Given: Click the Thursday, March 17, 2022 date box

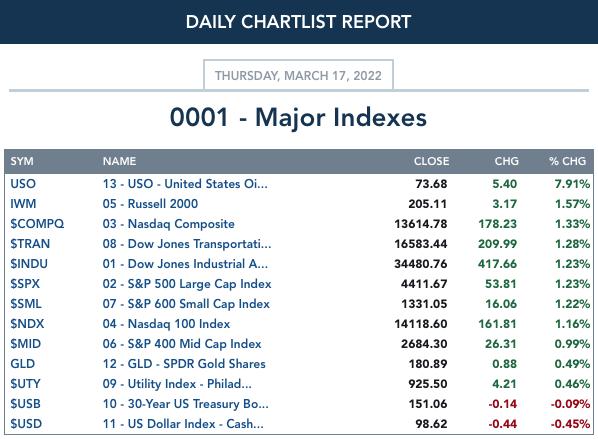Looking at the screenshot, I should pos(298,75).
